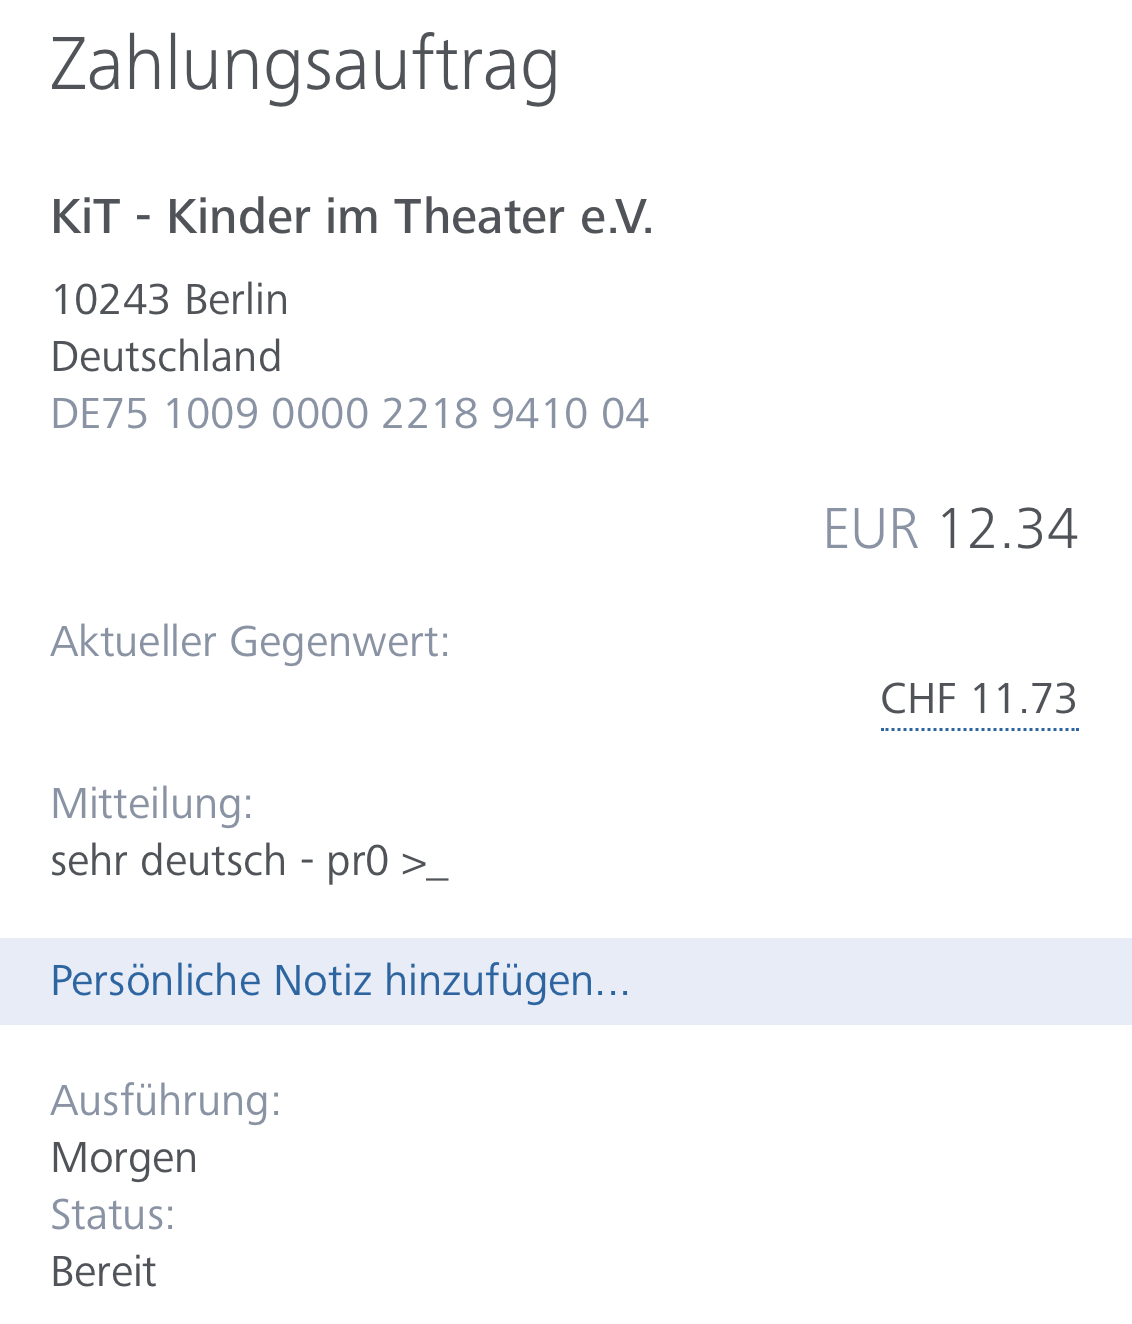The height and width of the screenshot is (1324, 1132).
Task: Select recipient name KiT - Kinder im Theater e.V.
Action: point(352,217)
